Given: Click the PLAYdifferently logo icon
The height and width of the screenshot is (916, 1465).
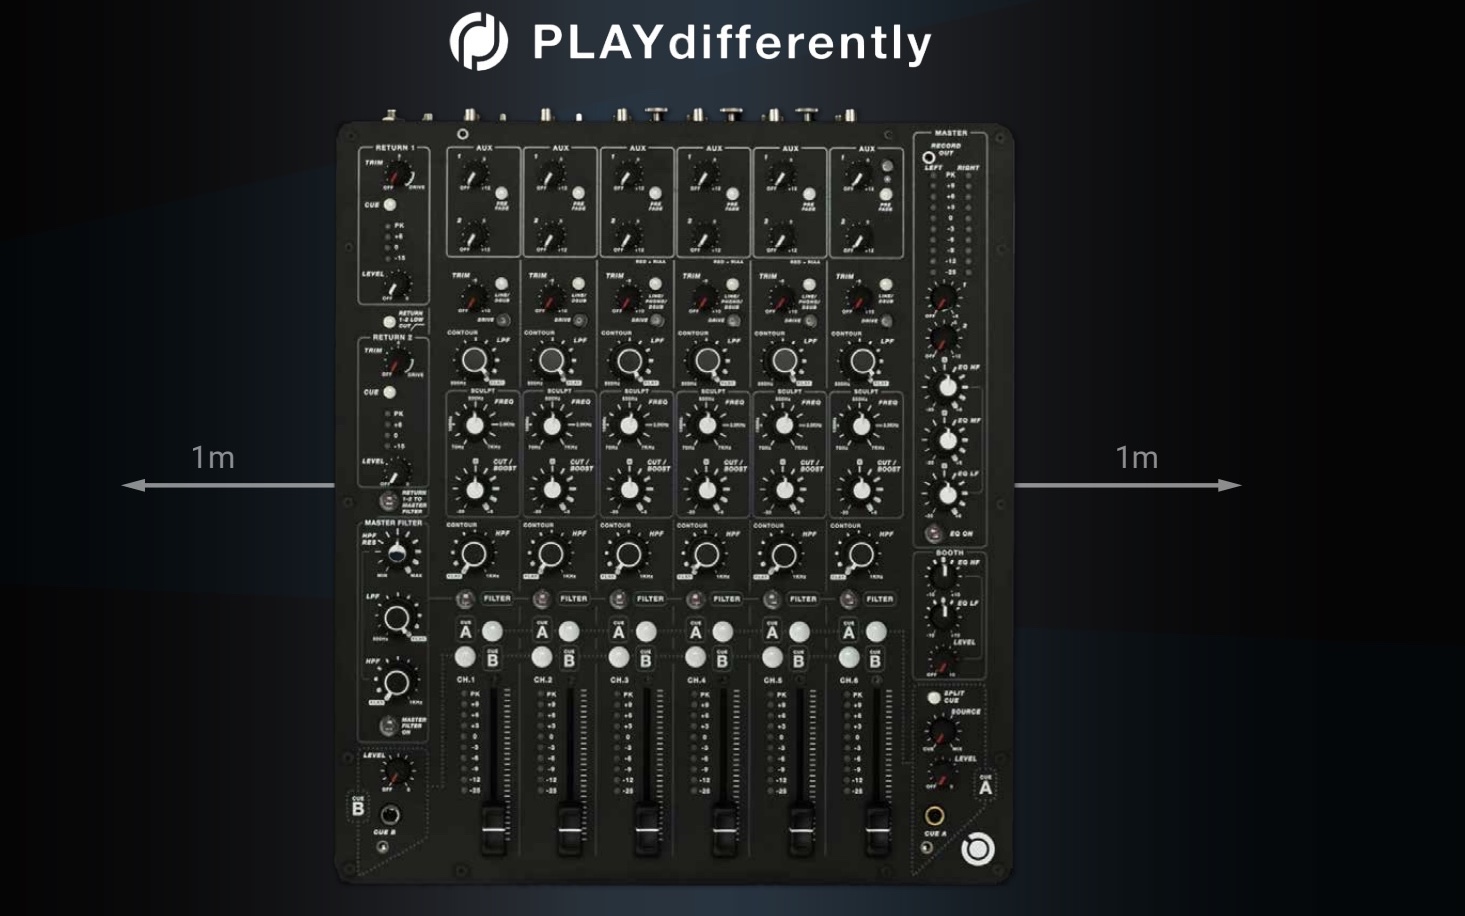Looking at the screenshot, I should coord(478,42).
